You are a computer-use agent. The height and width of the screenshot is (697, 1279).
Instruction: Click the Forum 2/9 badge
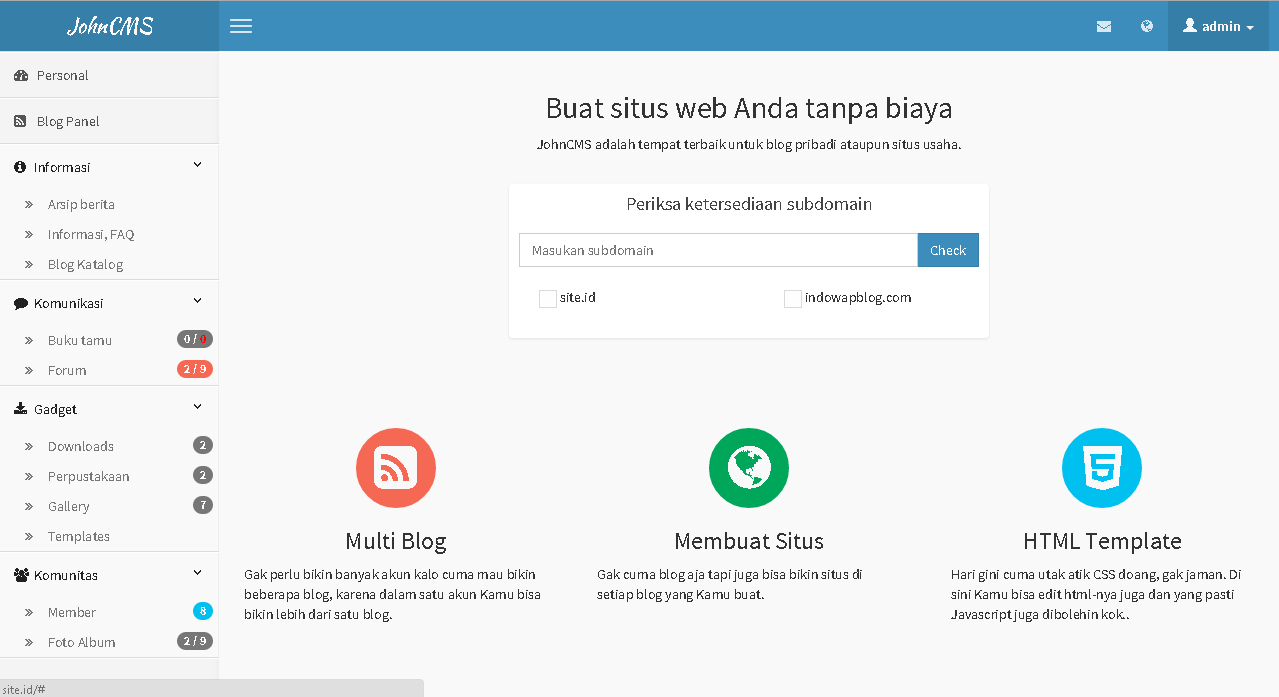(195, 369)
